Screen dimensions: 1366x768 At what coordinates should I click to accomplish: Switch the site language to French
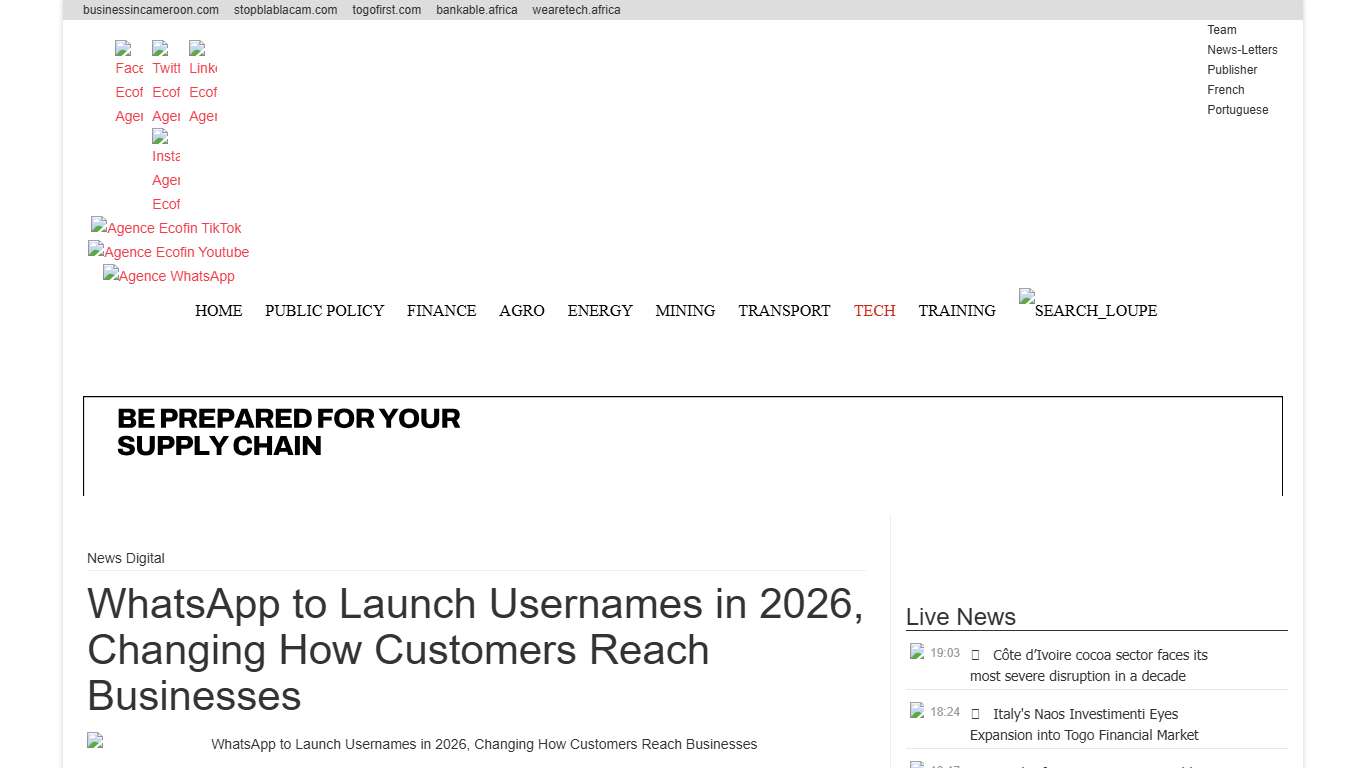tap(1225, 90)
